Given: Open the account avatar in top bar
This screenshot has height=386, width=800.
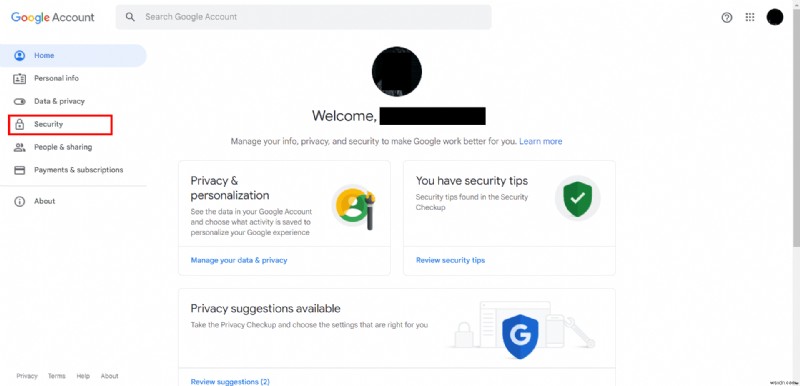Looking at the screenshot, I should tap(774, 17).
